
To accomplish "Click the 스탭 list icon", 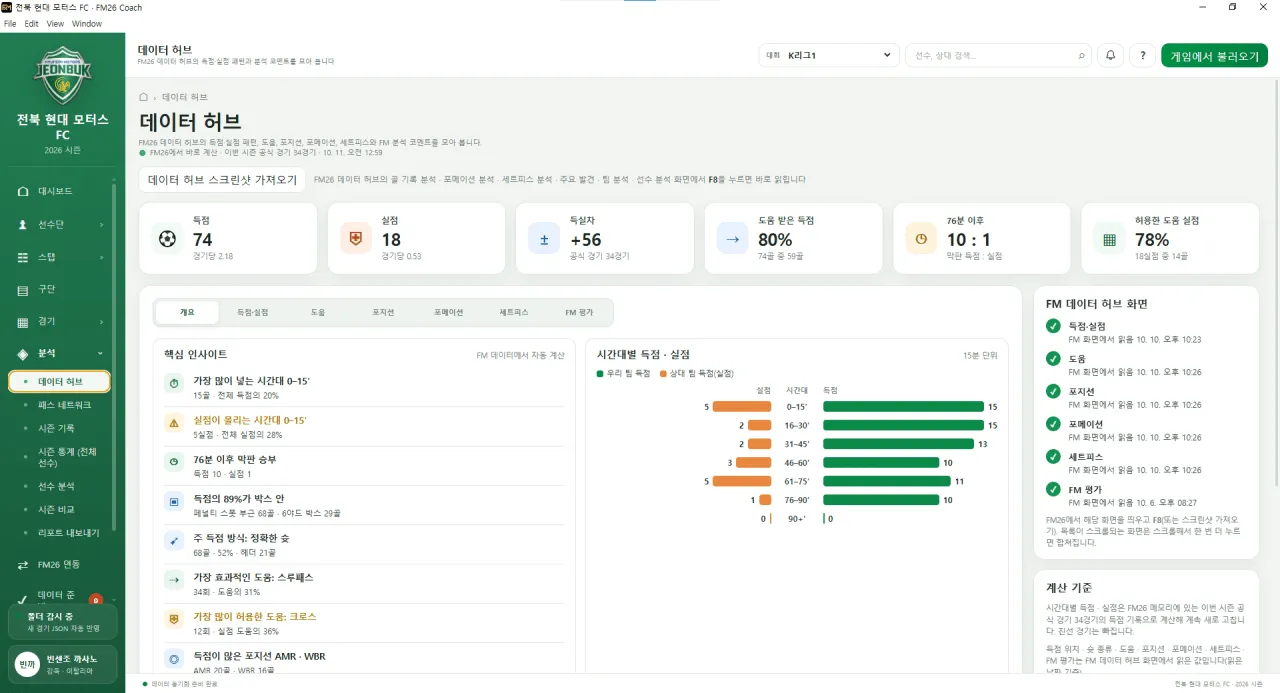I will pyautogui.click(x=23, y=257).
